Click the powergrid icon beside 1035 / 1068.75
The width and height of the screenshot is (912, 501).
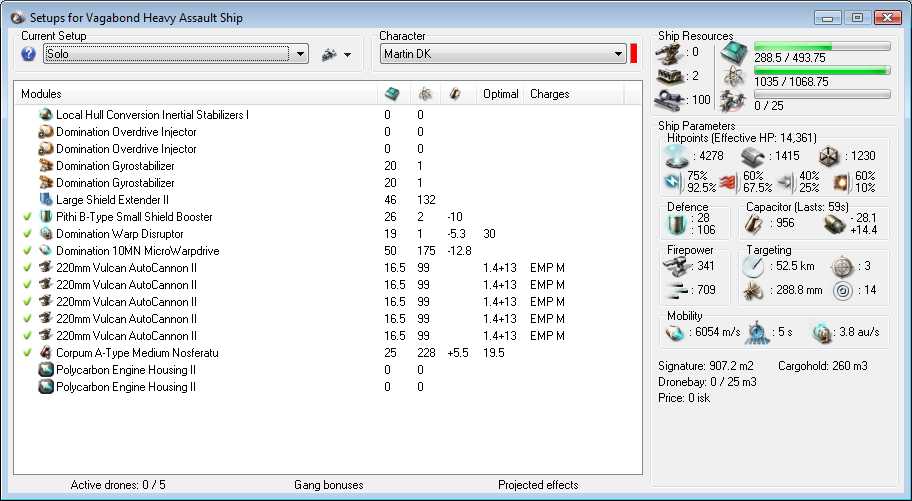(734, 77)
